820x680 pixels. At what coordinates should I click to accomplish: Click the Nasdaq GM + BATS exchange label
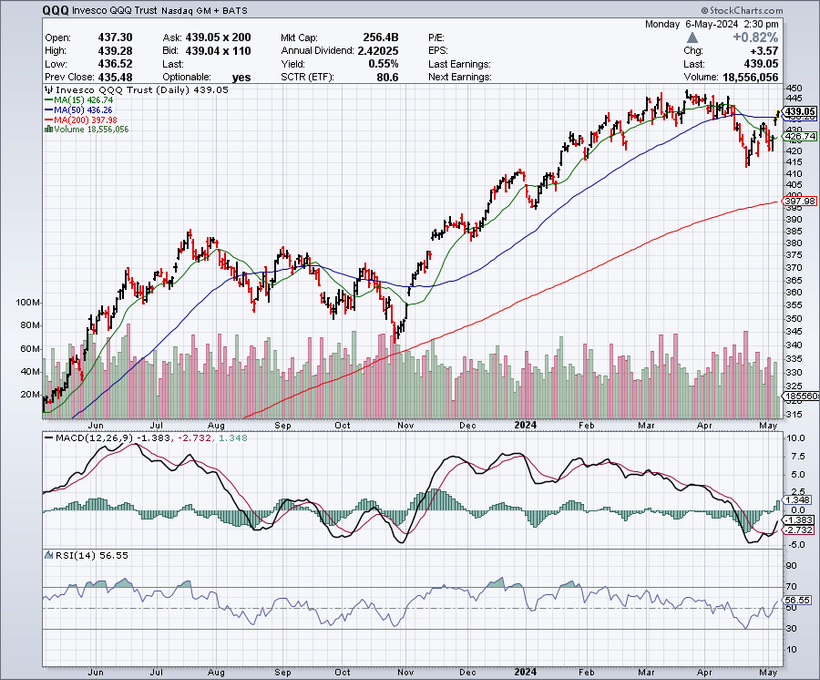click(x=204, y=10)
